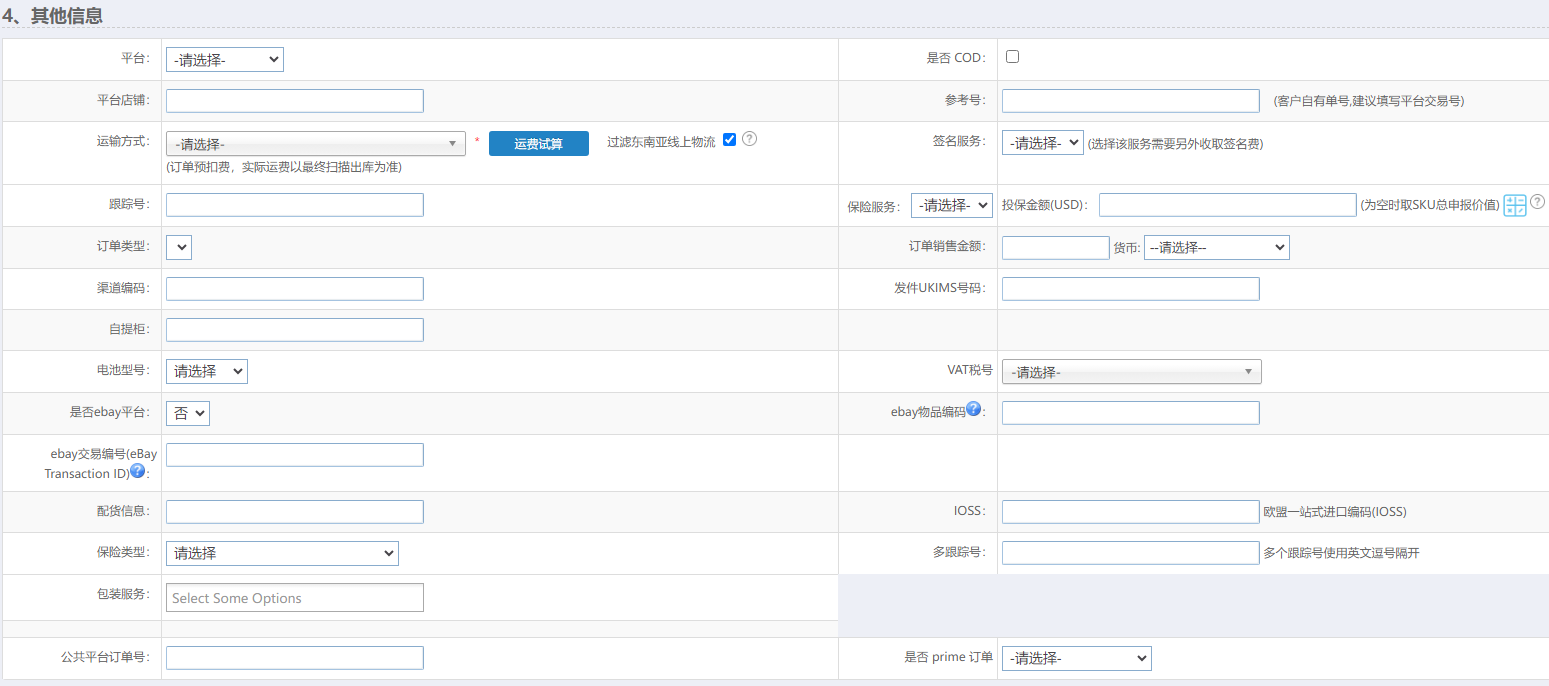
Task: Open the 电池型号 dropdown
Action: click(x=207, y=371)
